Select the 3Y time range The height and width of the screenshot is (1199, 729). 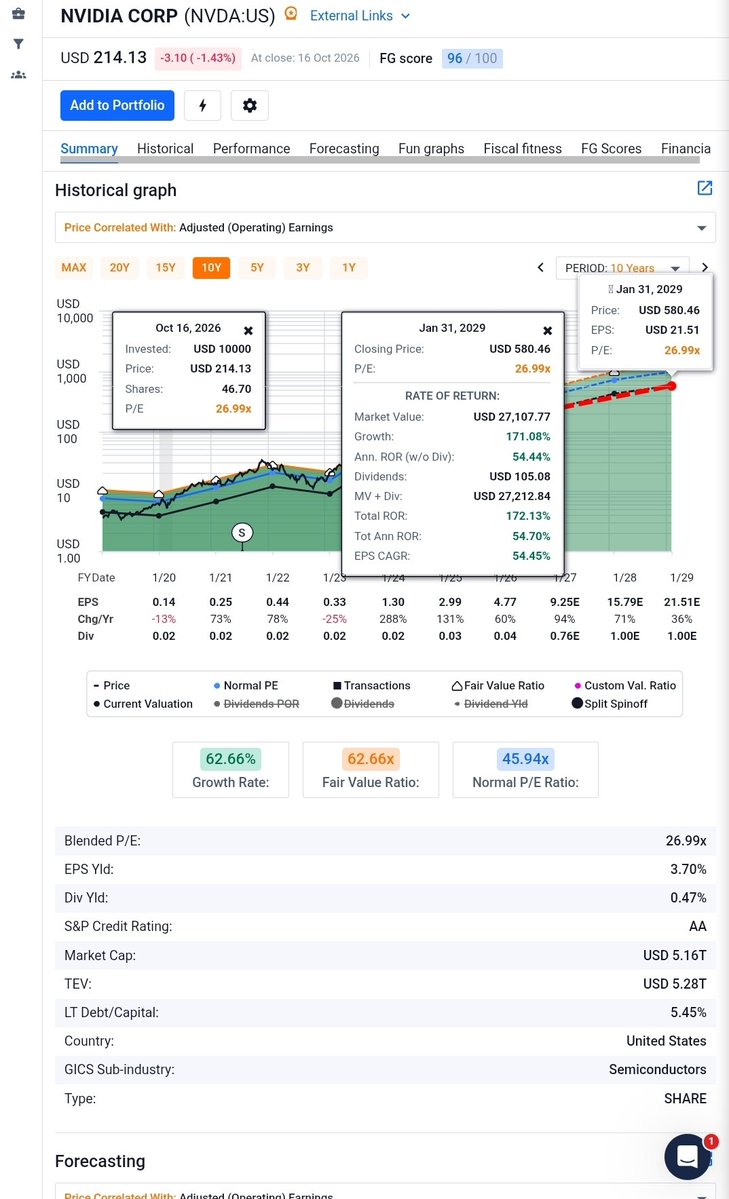coord(303,268)
